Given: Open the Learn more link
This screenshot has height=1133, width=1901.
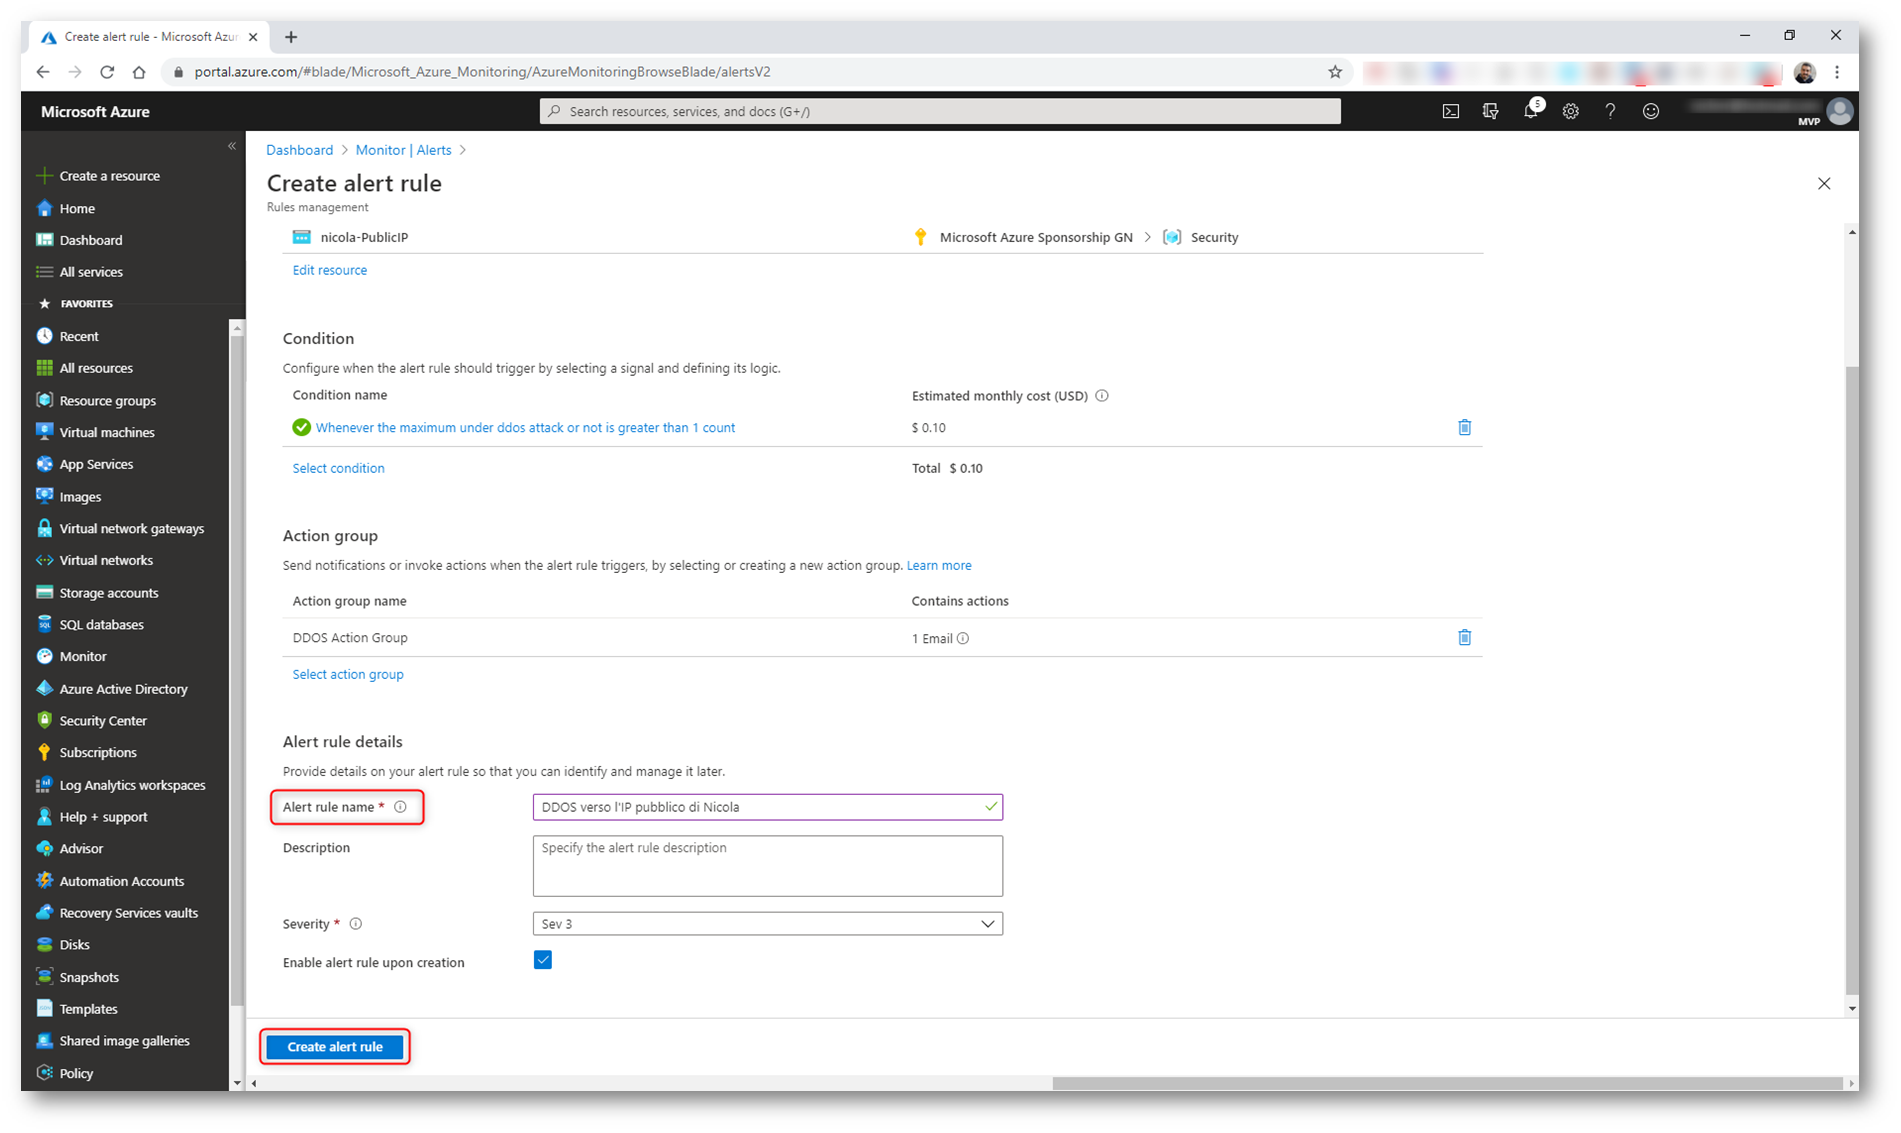Looking at the screenshot, I should click(939, 565).
